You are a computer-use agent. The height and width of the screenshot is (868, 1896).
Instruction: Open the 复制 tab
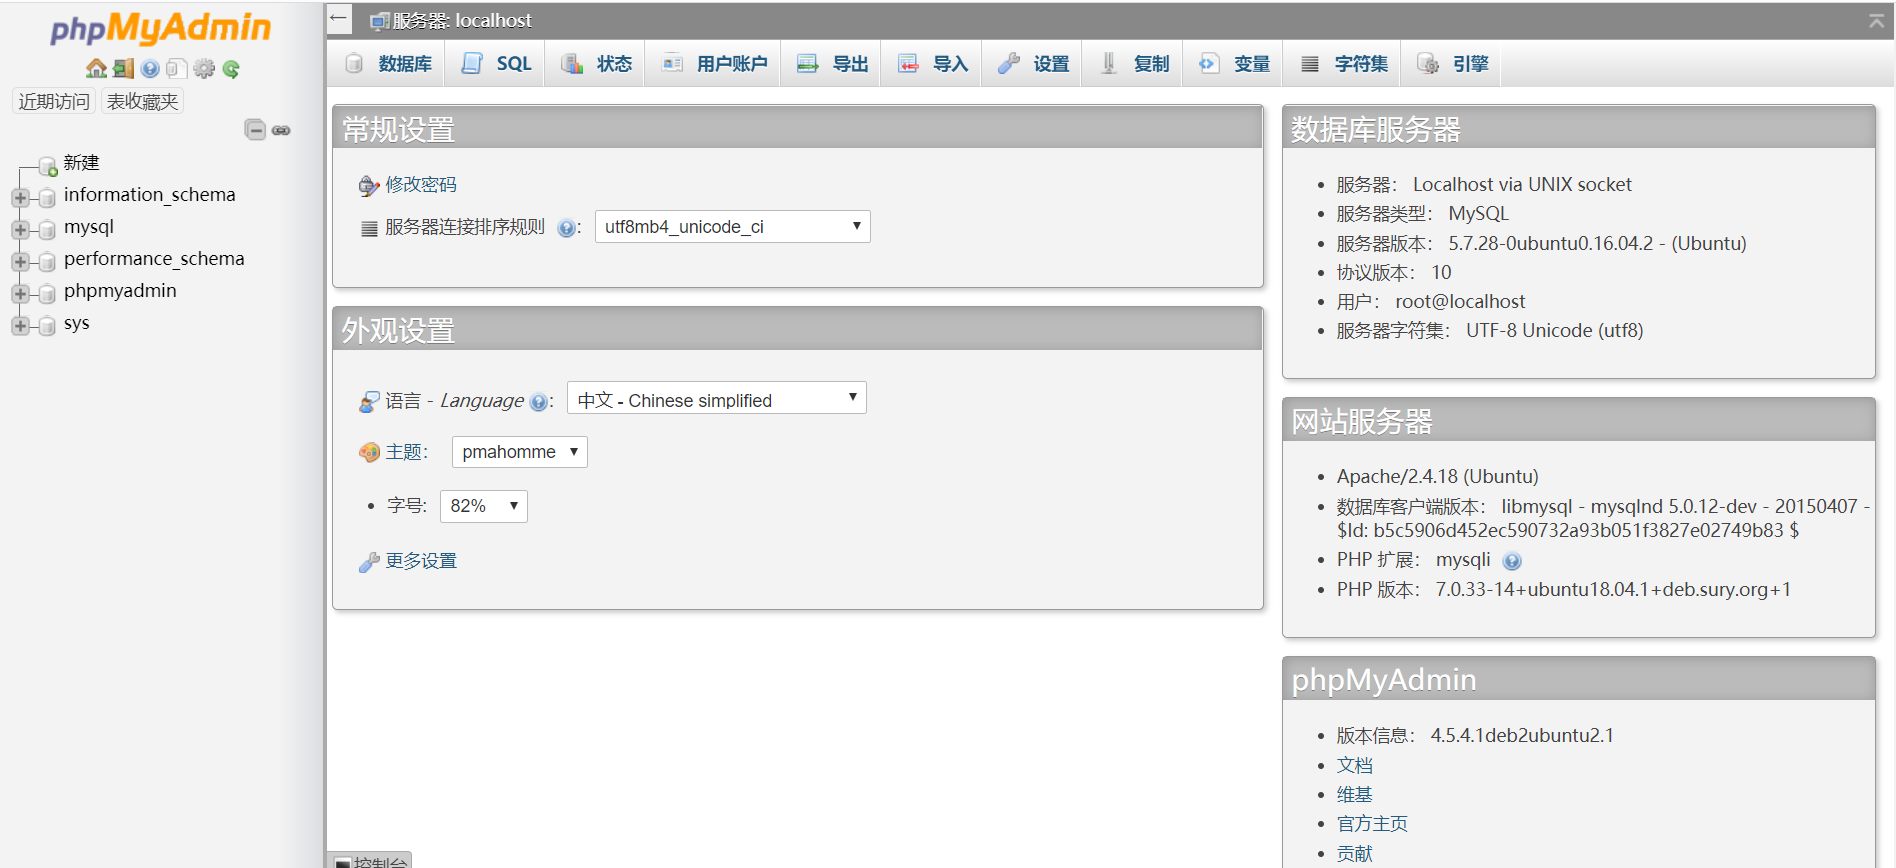coord(1133,64)
